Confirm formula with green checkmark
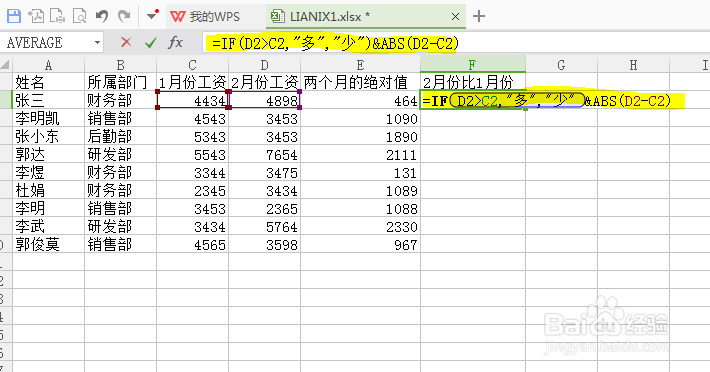 click(x=150, y=43)
